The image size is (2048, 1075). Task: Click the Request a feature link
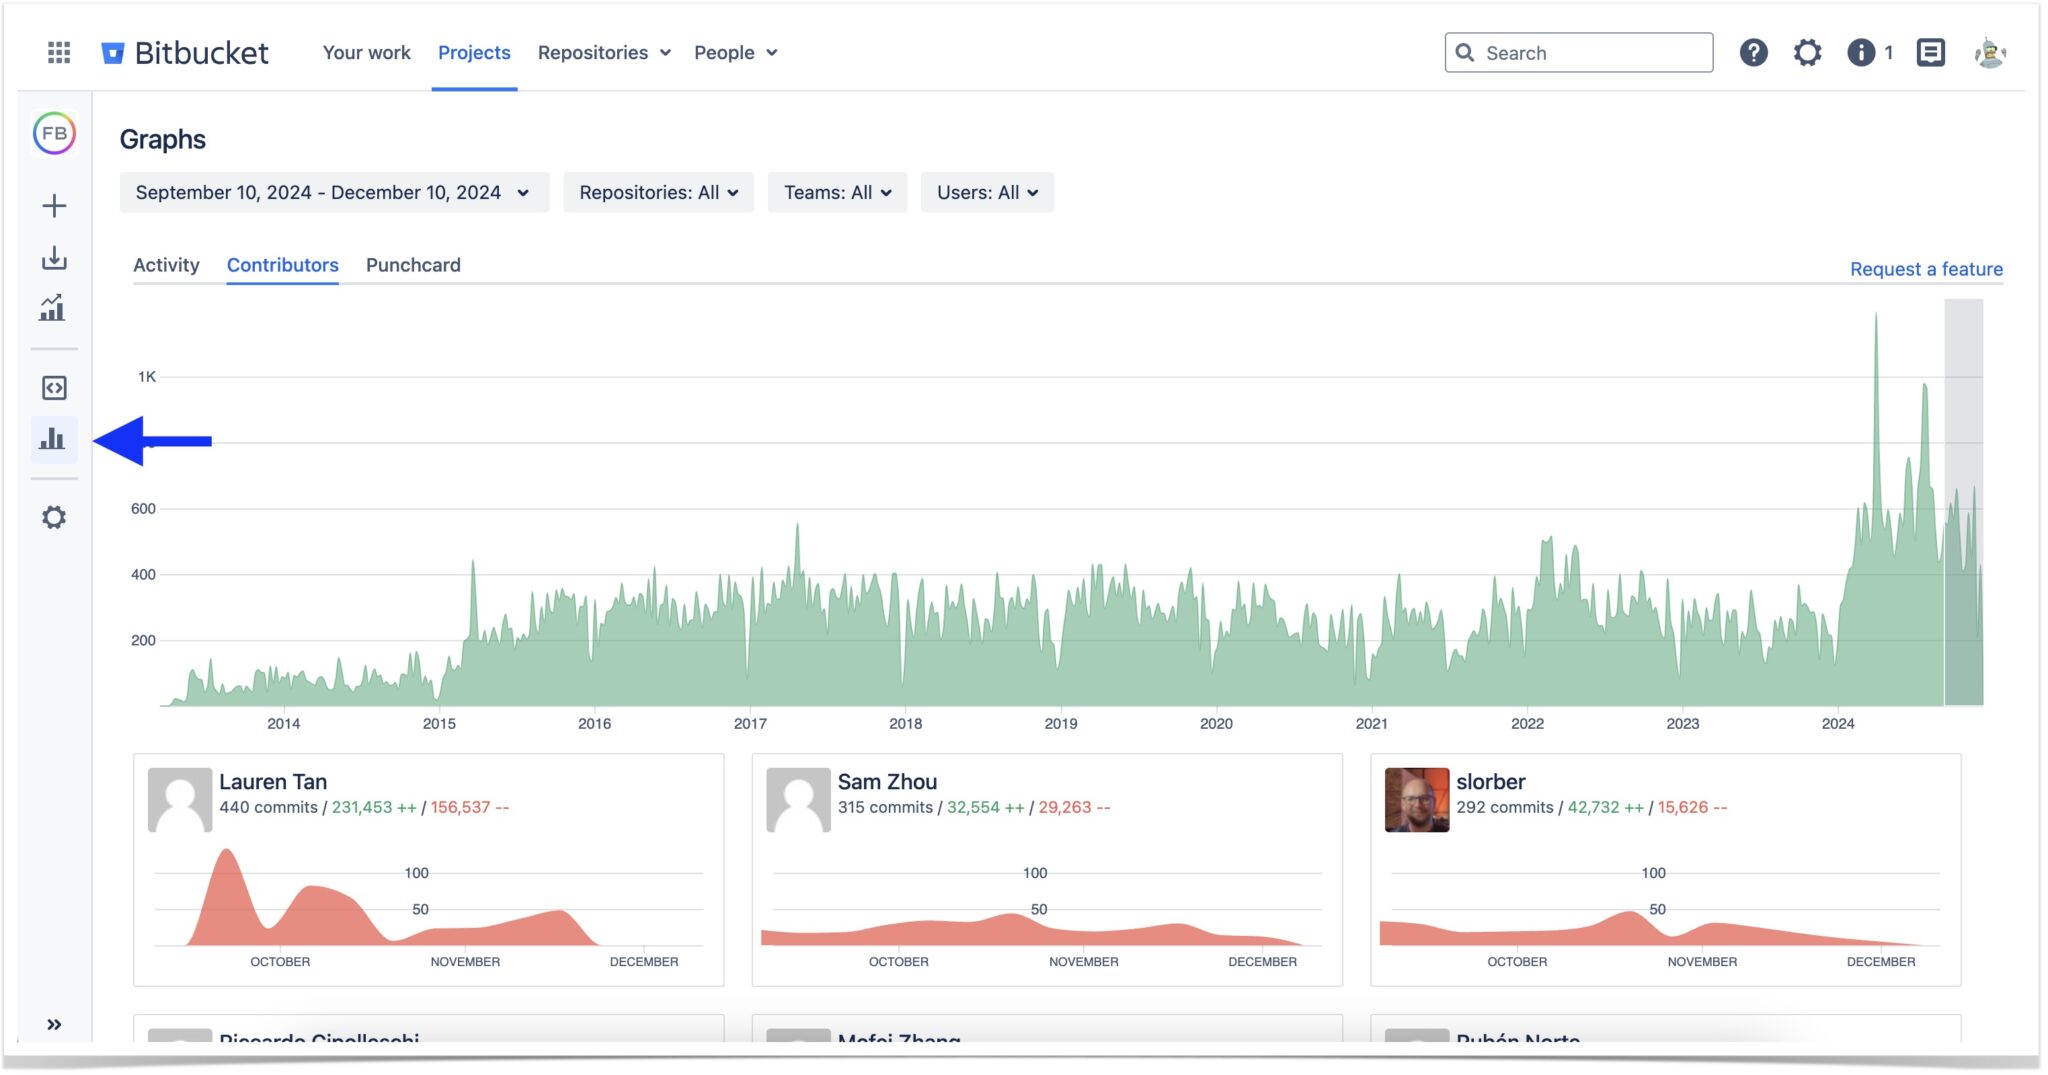[1925, 269]
